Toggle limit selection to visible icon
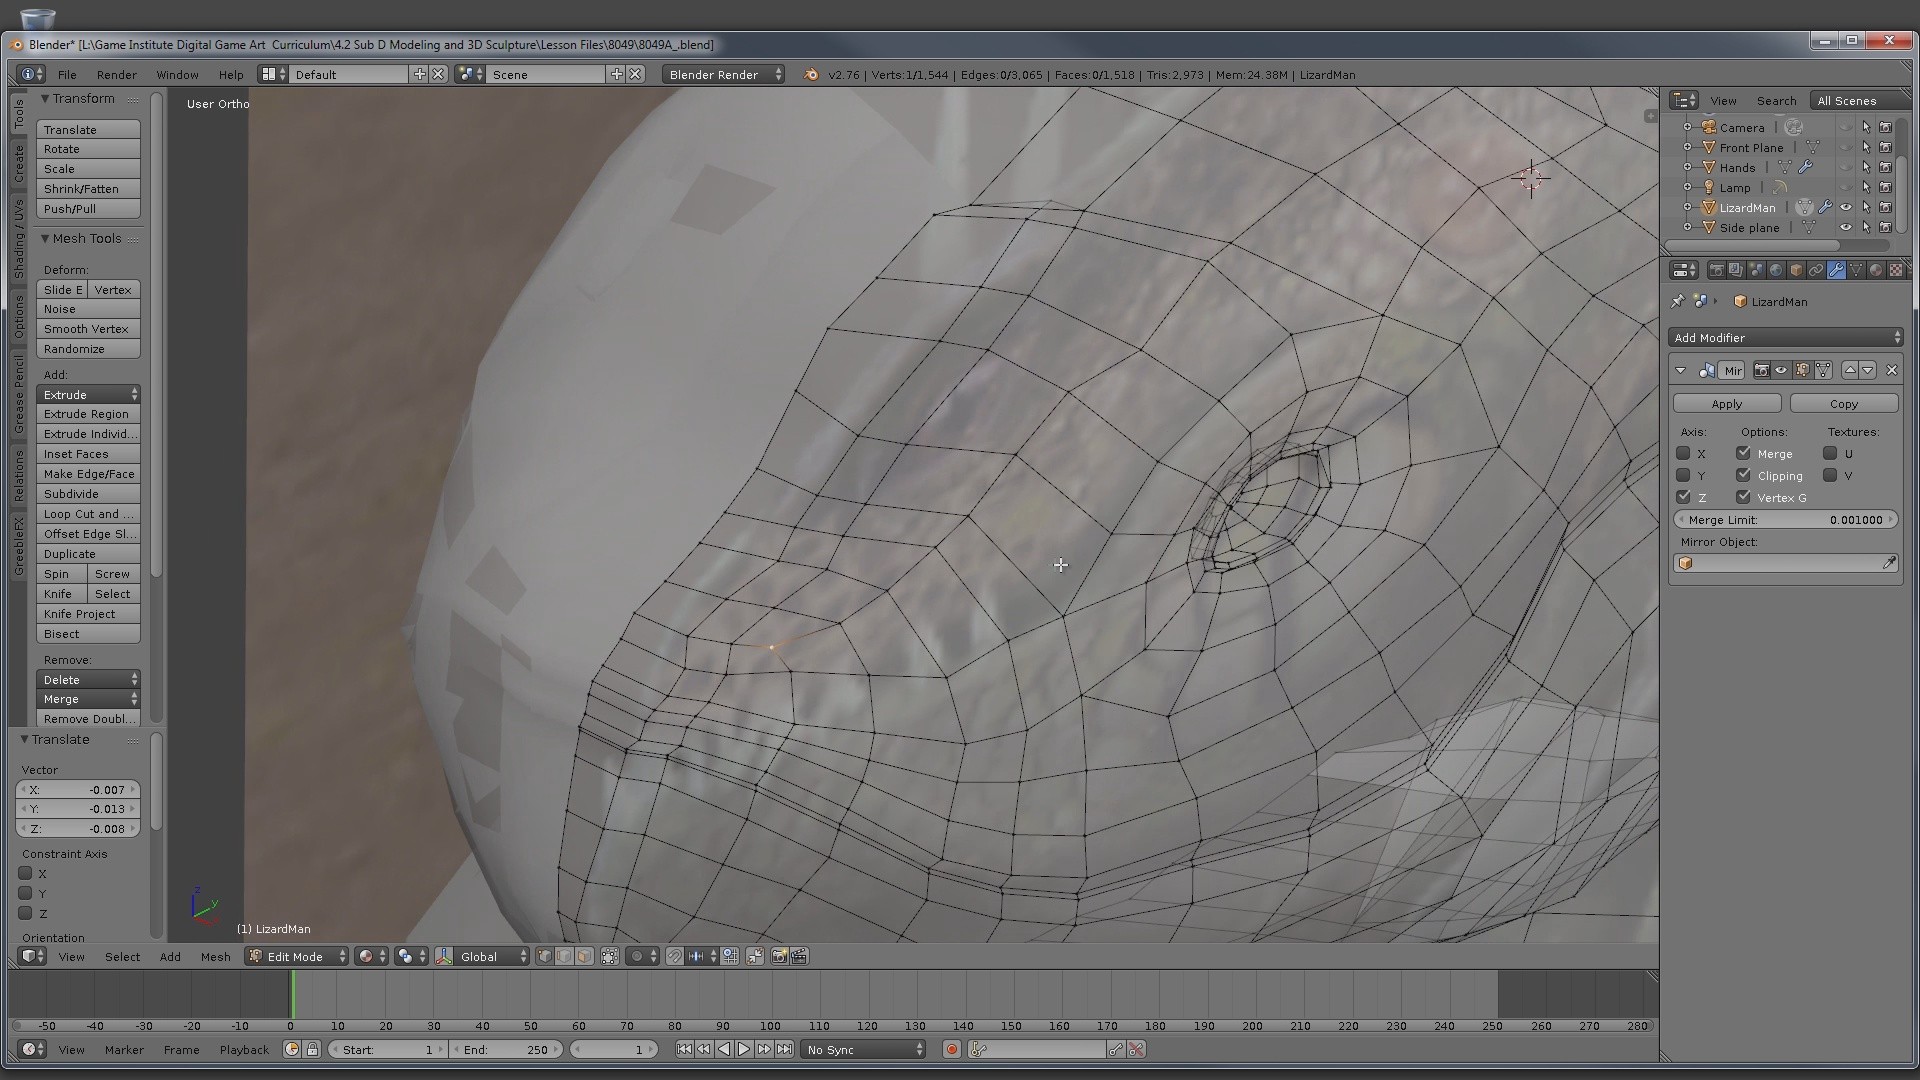Viewport: 1920px width, 1080px height. pyautogui.click(x=610, y=956)
